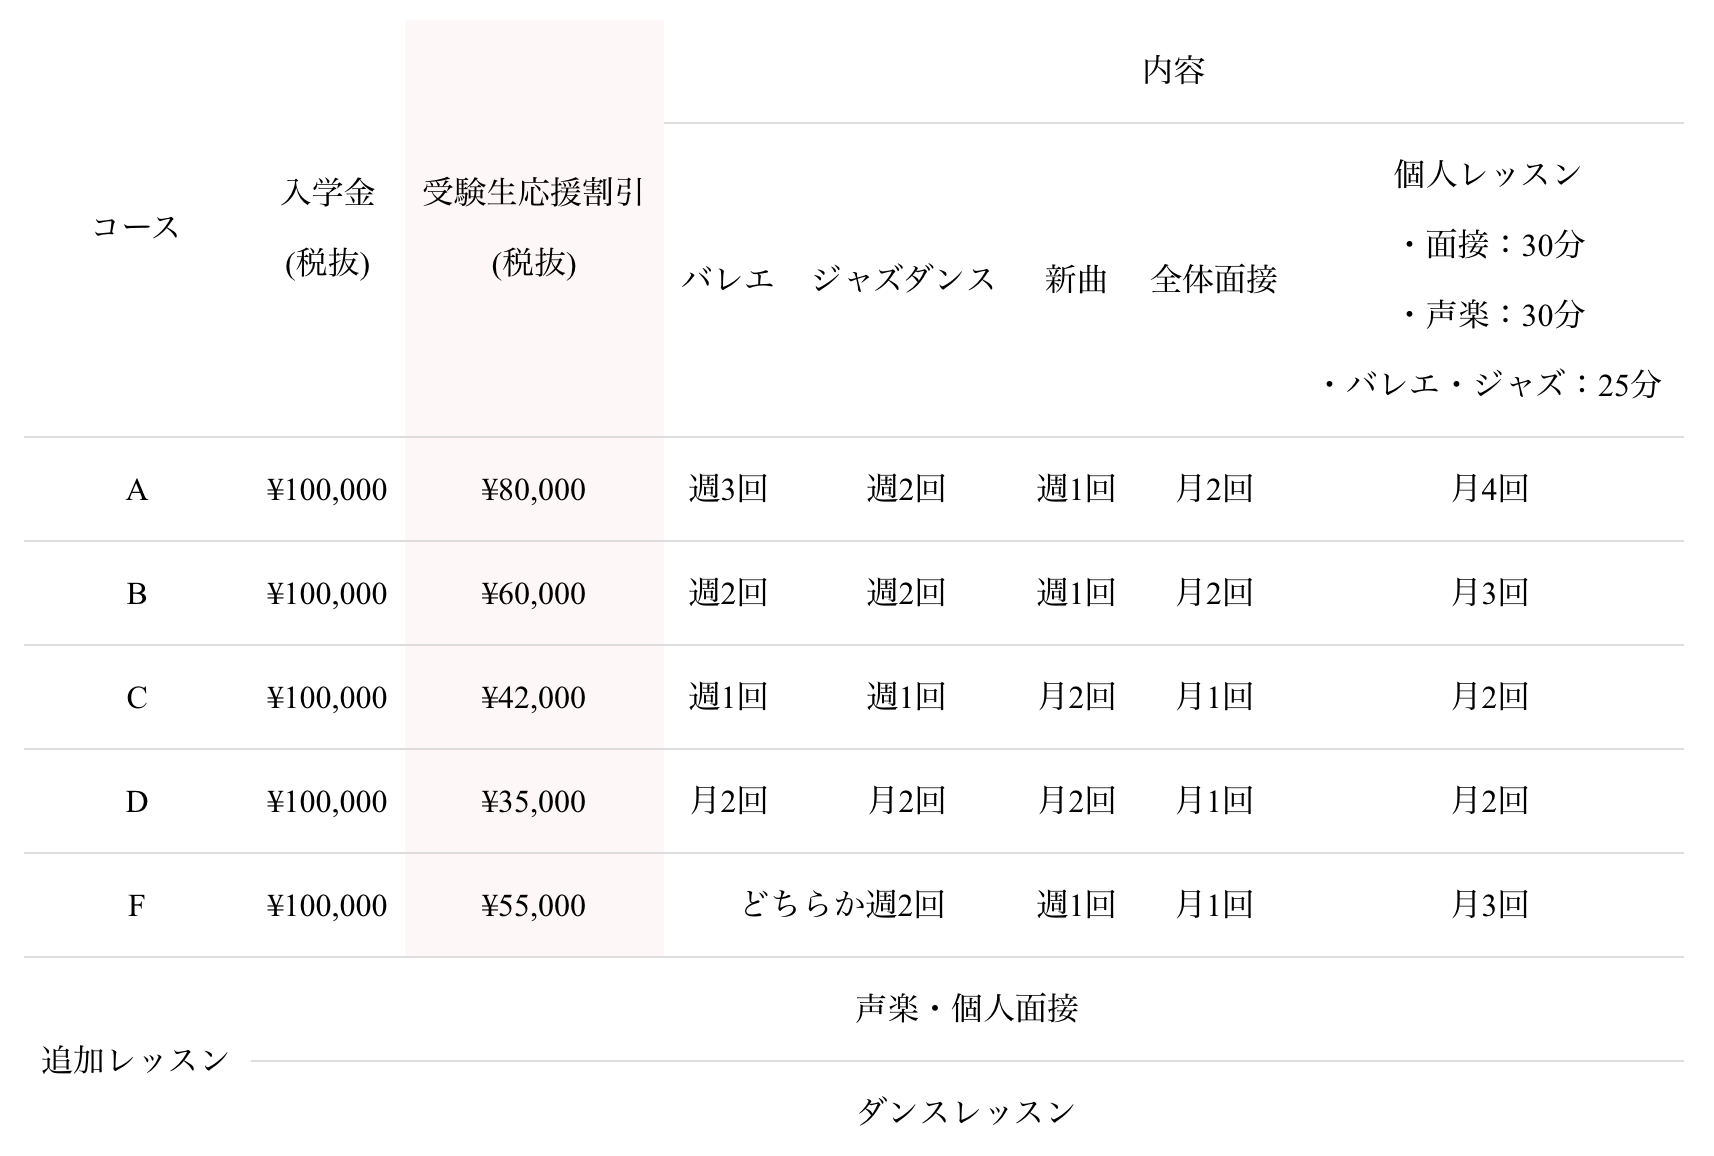This screenshot has height=1156, width=1714.
Task: Select the 入学金 (税抜) header cell
Action: click(x=327, y=227)
